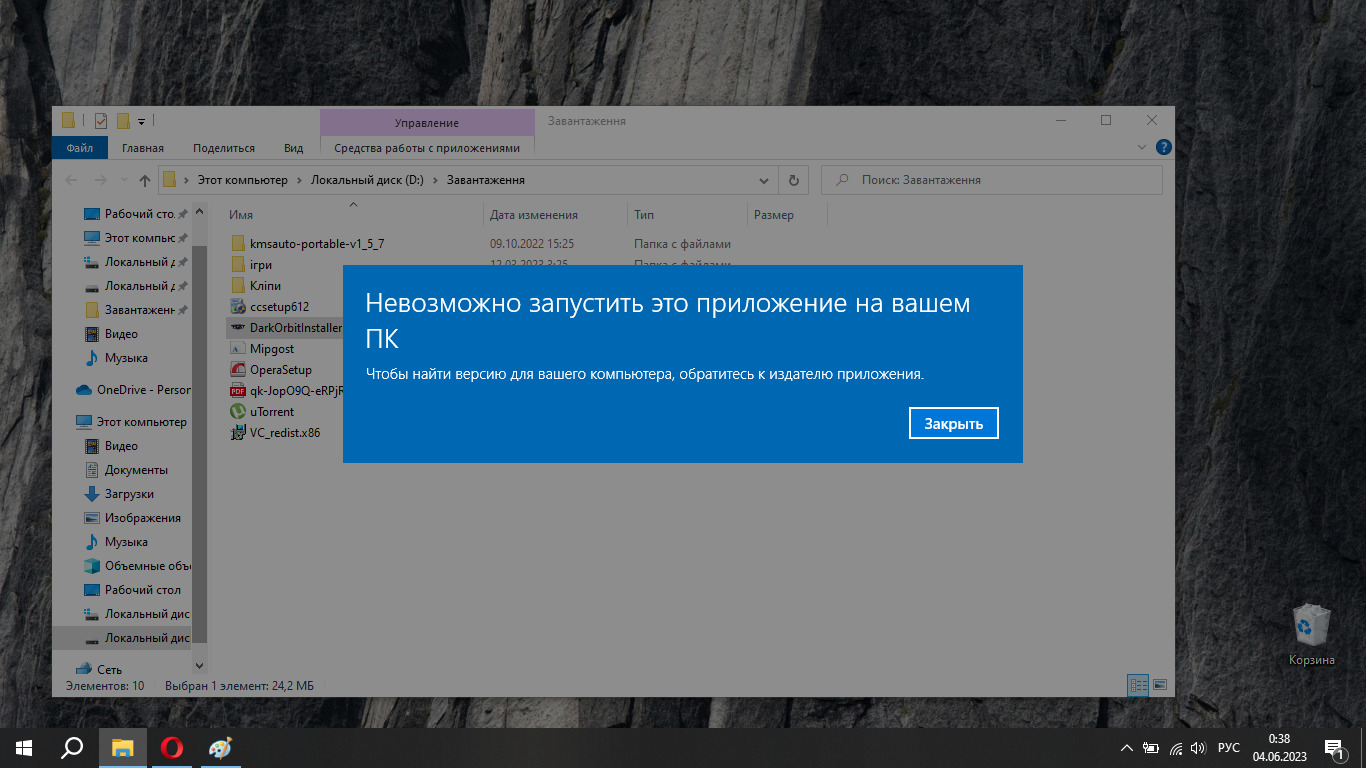
Task: Switch input language РУС
Action: (1229, 748)
